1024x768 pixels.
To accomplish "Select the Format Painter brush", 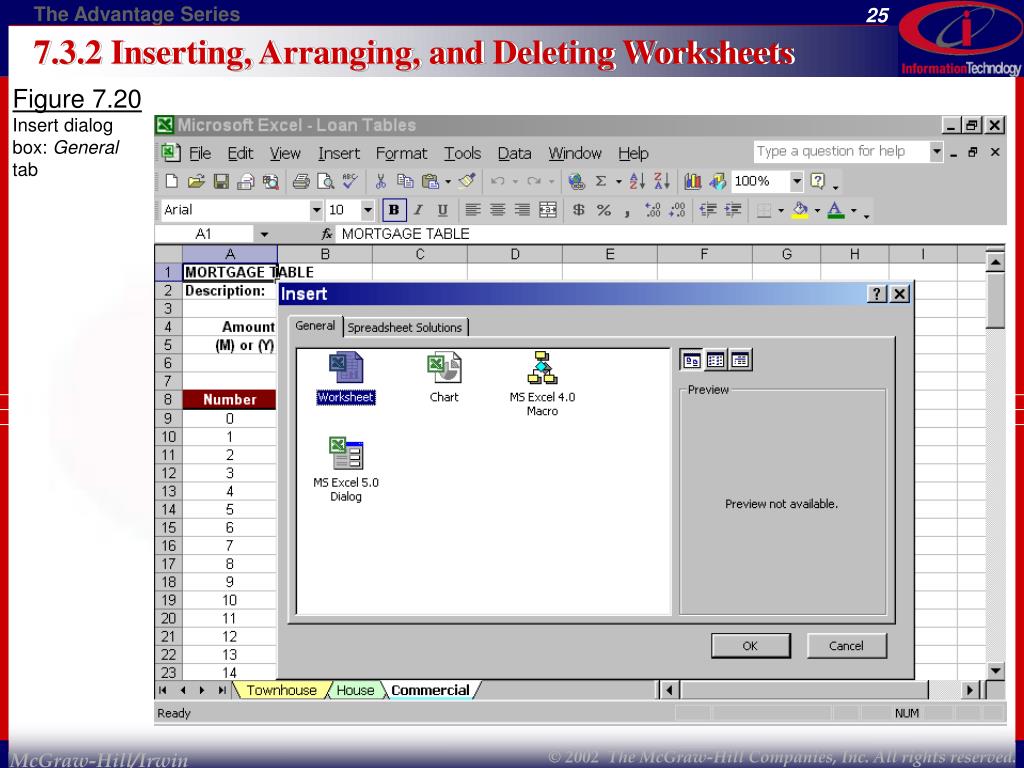I will [x=466, y=182].
